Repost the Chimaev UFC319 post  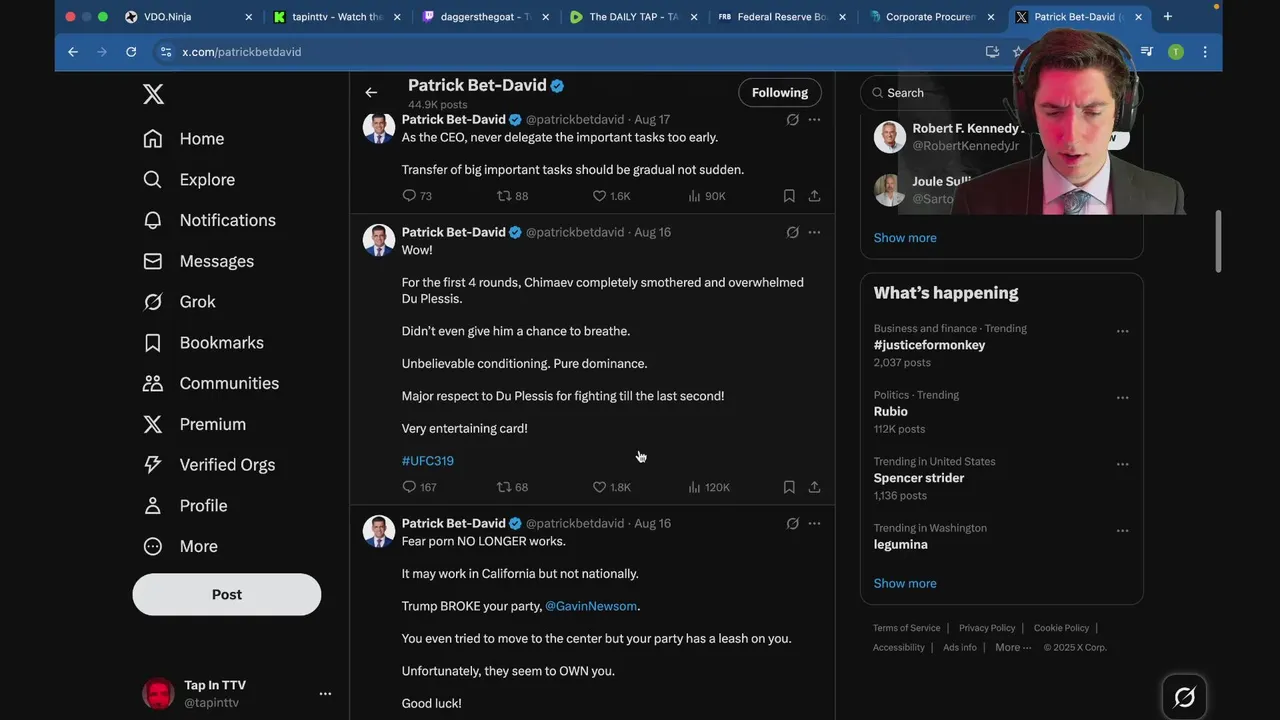512,487
